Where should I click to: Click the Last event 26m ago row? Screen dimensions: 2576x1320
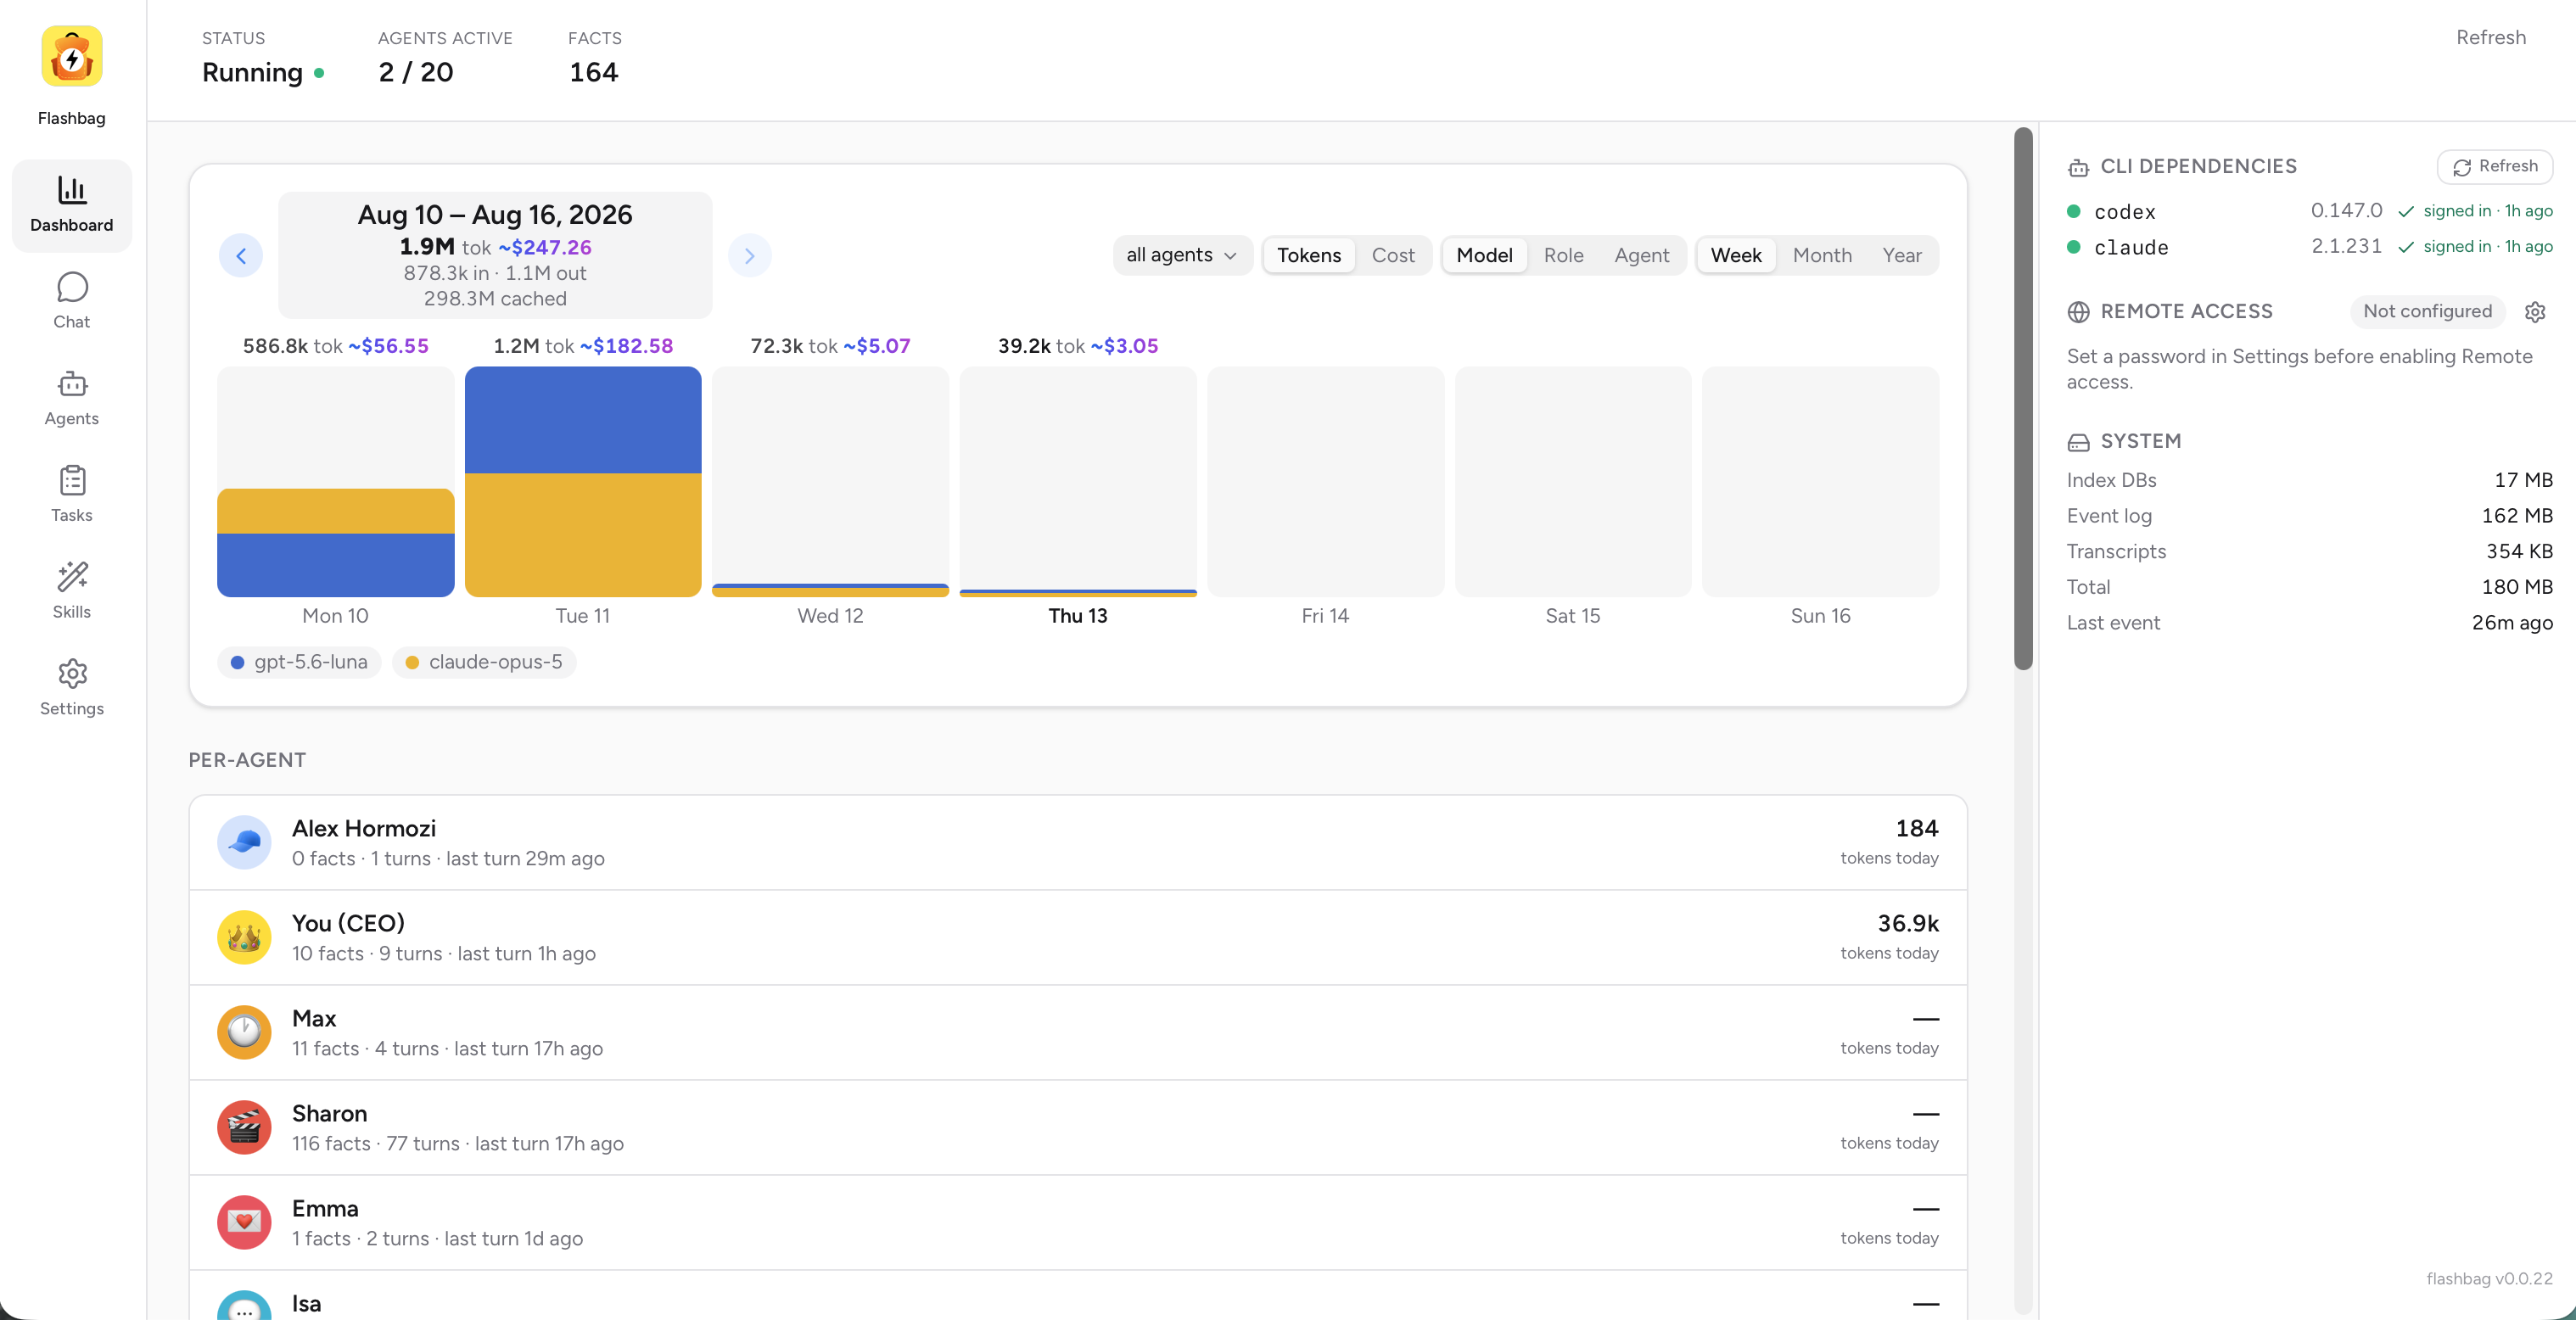click(x=2309, y=623)
